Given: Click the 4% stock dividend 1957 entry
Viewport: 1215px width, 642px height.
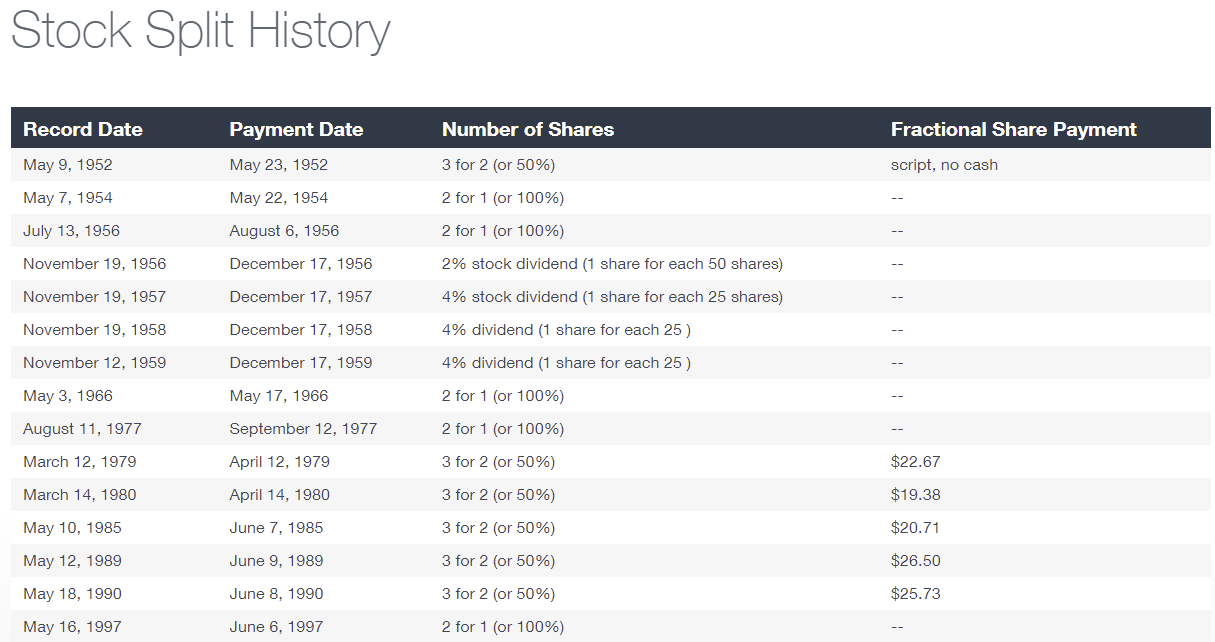Looking at the screenshot, I should pos(612,297).
